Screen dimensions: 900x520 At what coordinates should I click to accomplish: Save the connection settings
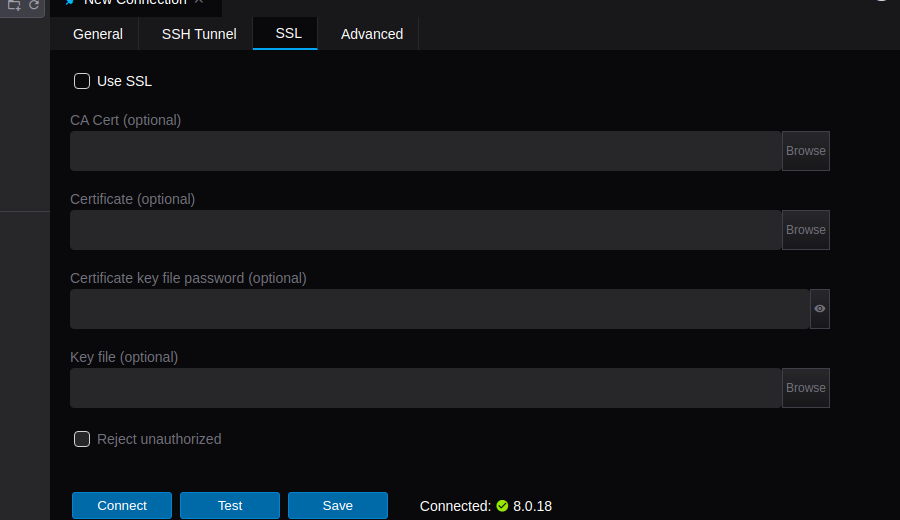338,505
